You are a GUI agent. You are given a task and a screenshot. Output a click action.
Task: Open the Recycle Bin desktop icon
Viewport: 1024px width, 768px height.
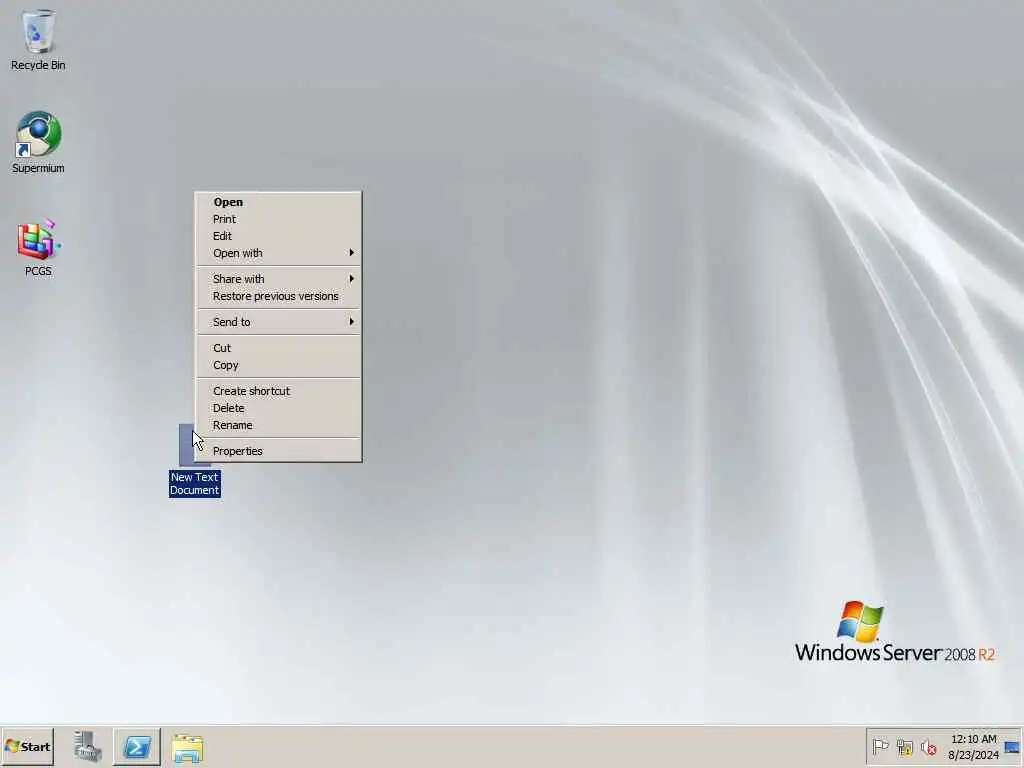(38, 39)
